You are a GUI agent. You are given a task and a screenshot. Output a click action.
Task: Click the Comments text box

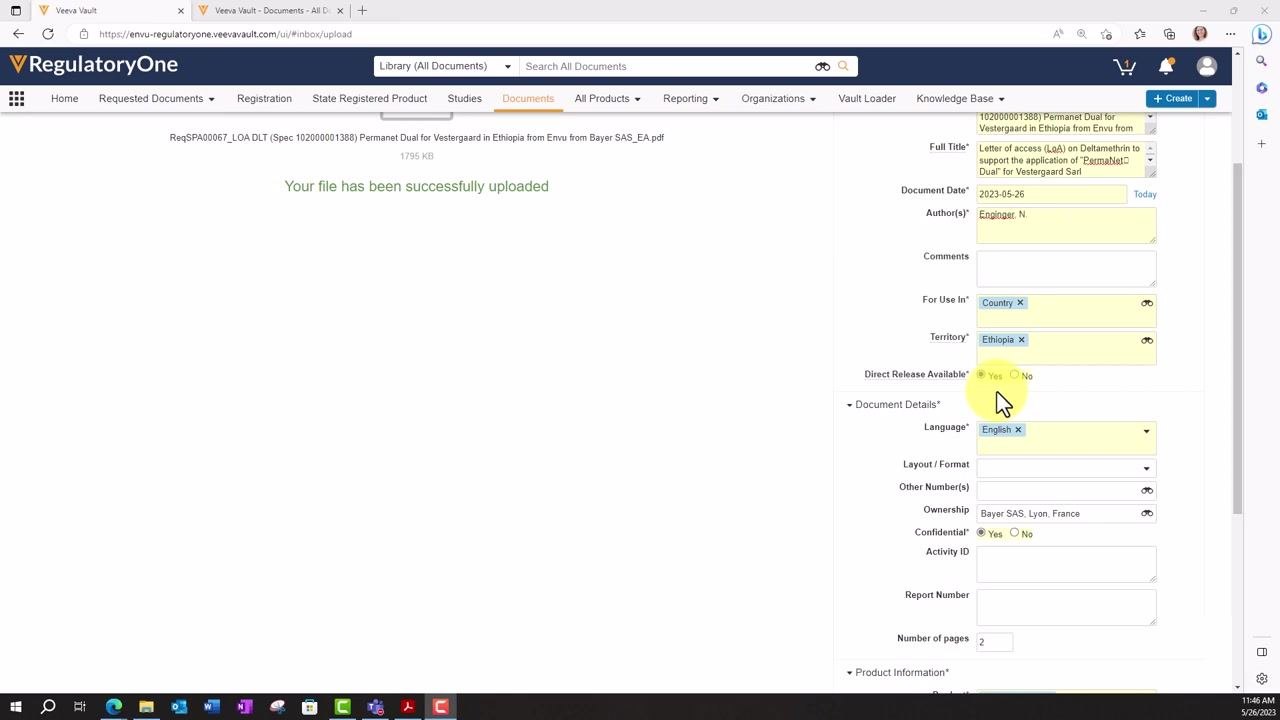pyautogui.click(x=1066, y=268)
